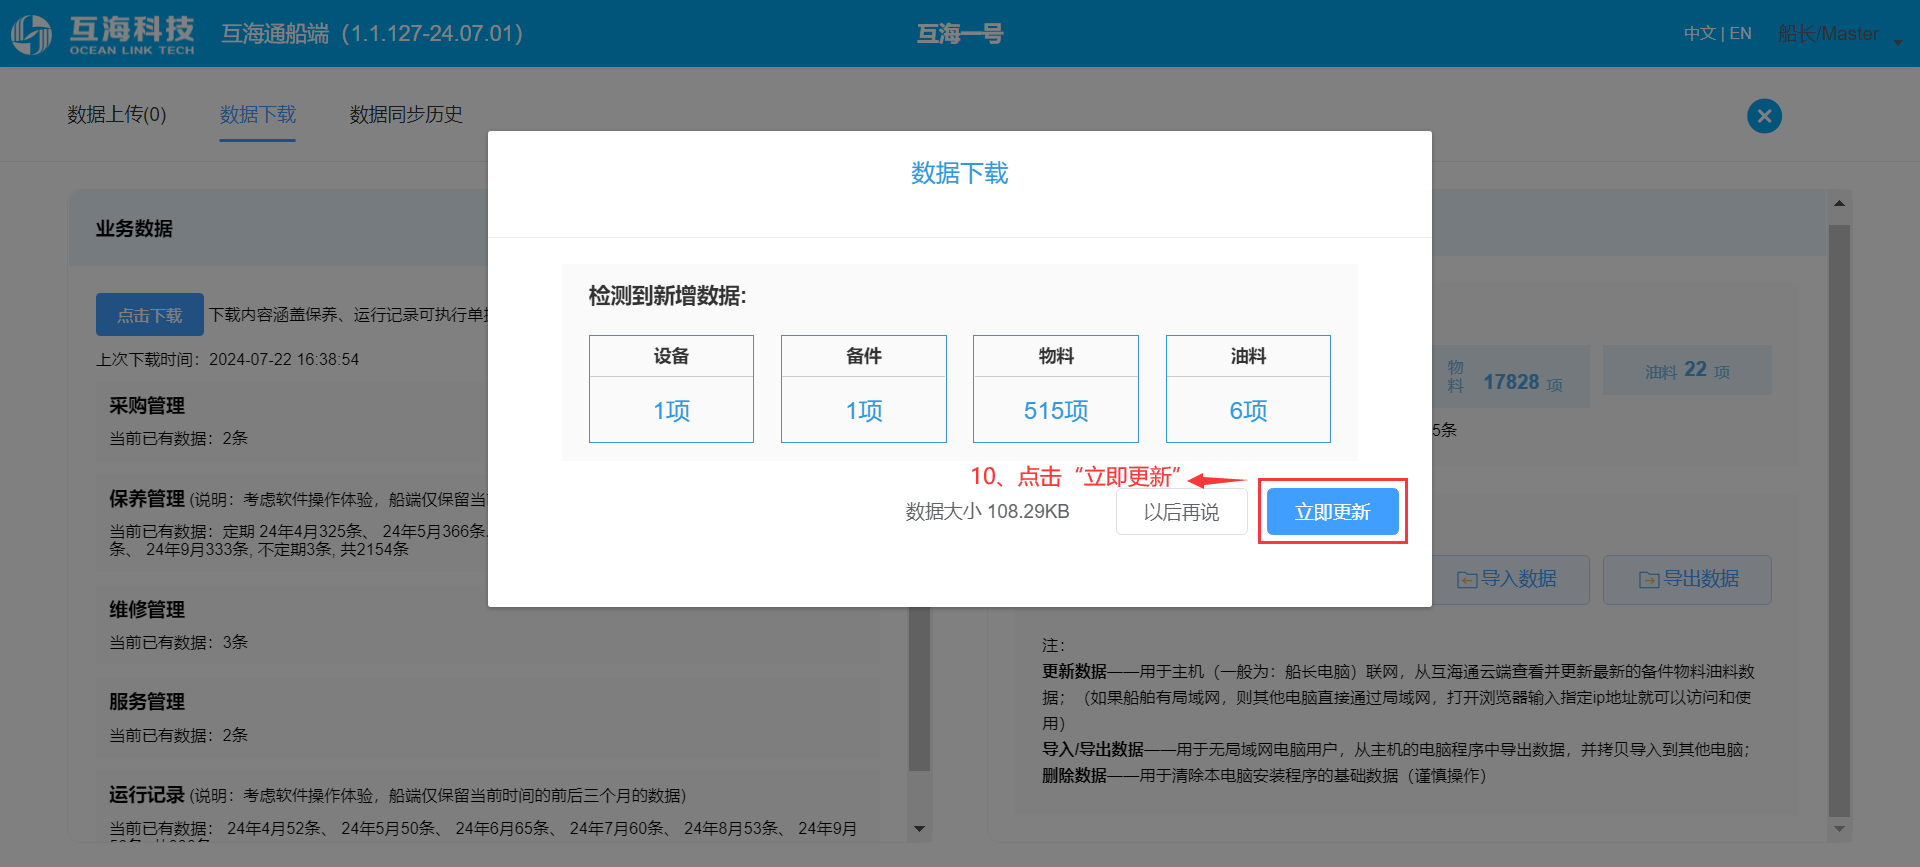The height and width of the screenshot is (867, 1920).
Task: Click the 数据大小 108.29KB text
Action: point(987,512)
